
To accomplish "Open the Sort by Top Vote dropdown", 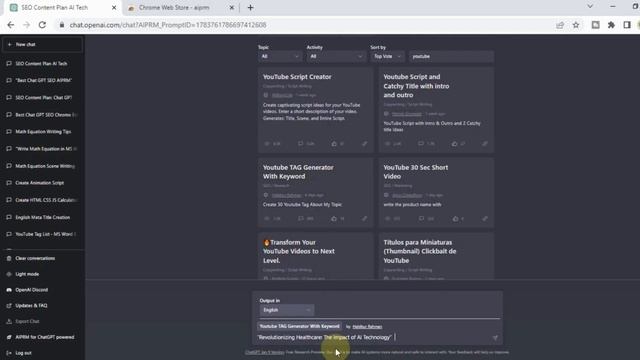I will coord(387,56).
